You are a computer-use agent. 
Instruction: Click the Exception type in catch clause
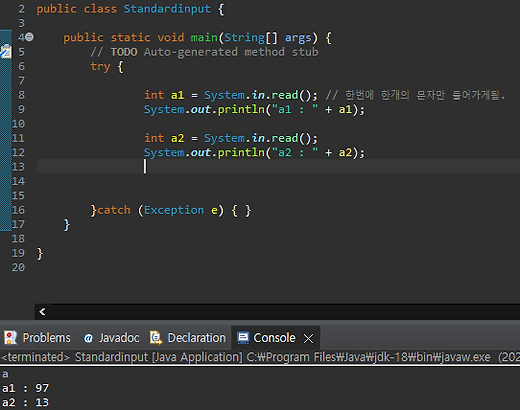(x=174, y=210)
